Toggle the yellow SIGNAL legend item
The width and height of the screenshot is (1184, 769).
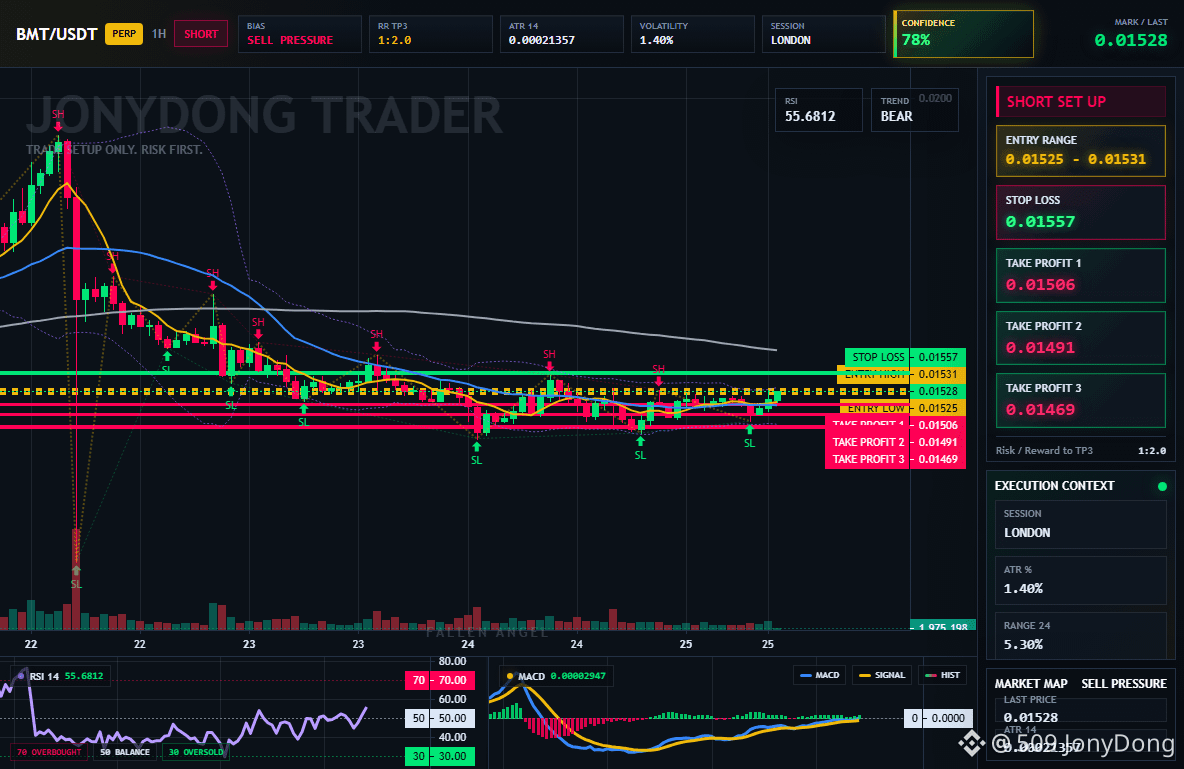(882, 675)
